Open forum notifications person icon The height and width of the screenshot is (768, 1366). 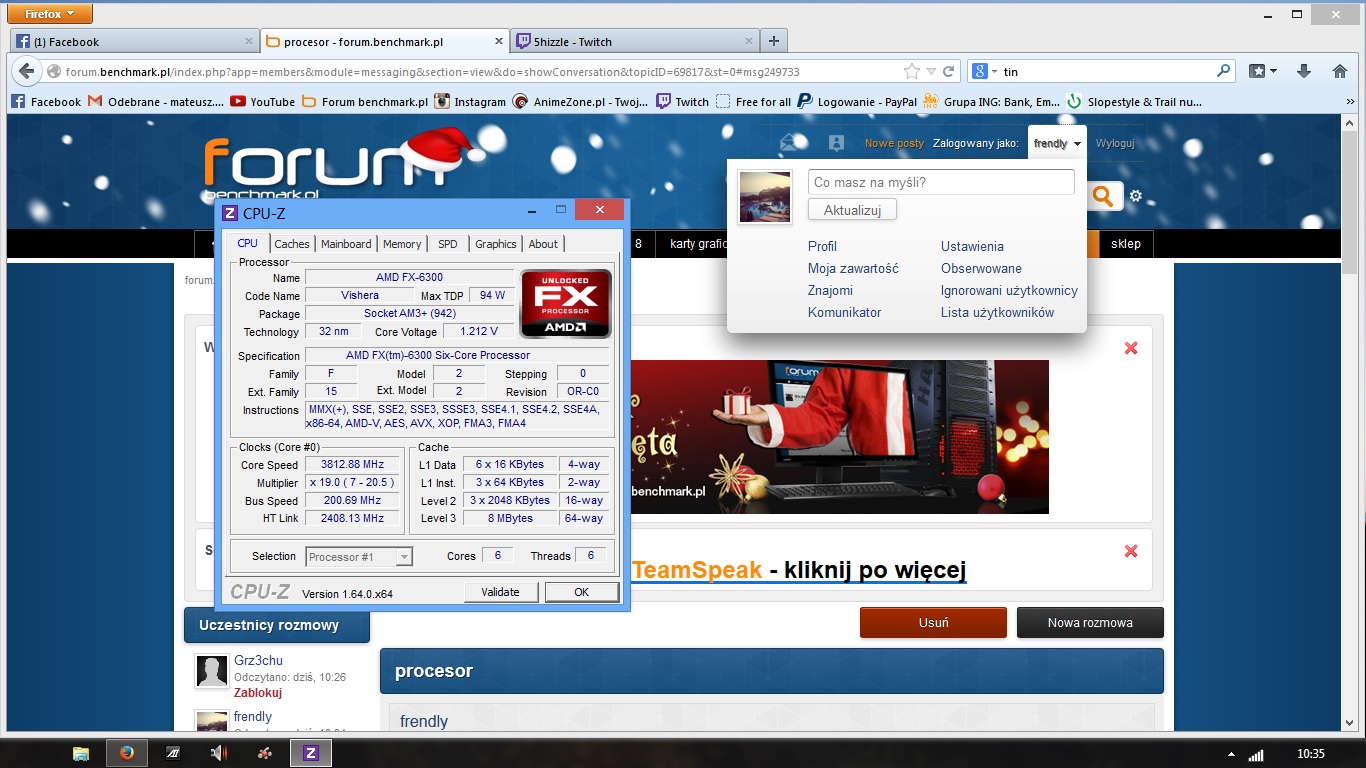[837, 143]
